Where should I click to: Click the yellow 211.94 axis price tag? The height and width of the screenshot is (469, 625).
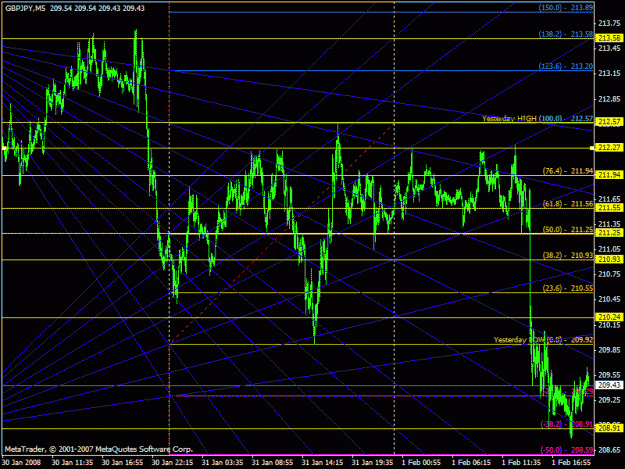pyautogui.click(x=609, y=175)
